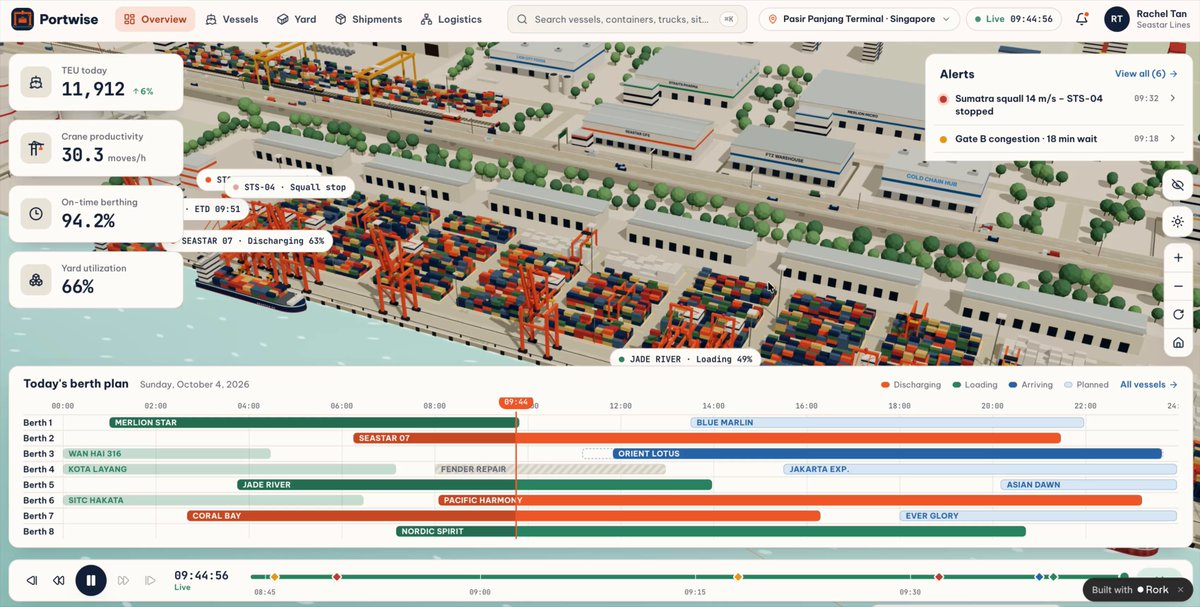Pause the live playback
Image resolution: width=1200 pixels, height=607 pixels.
click(x=91, y=580)
